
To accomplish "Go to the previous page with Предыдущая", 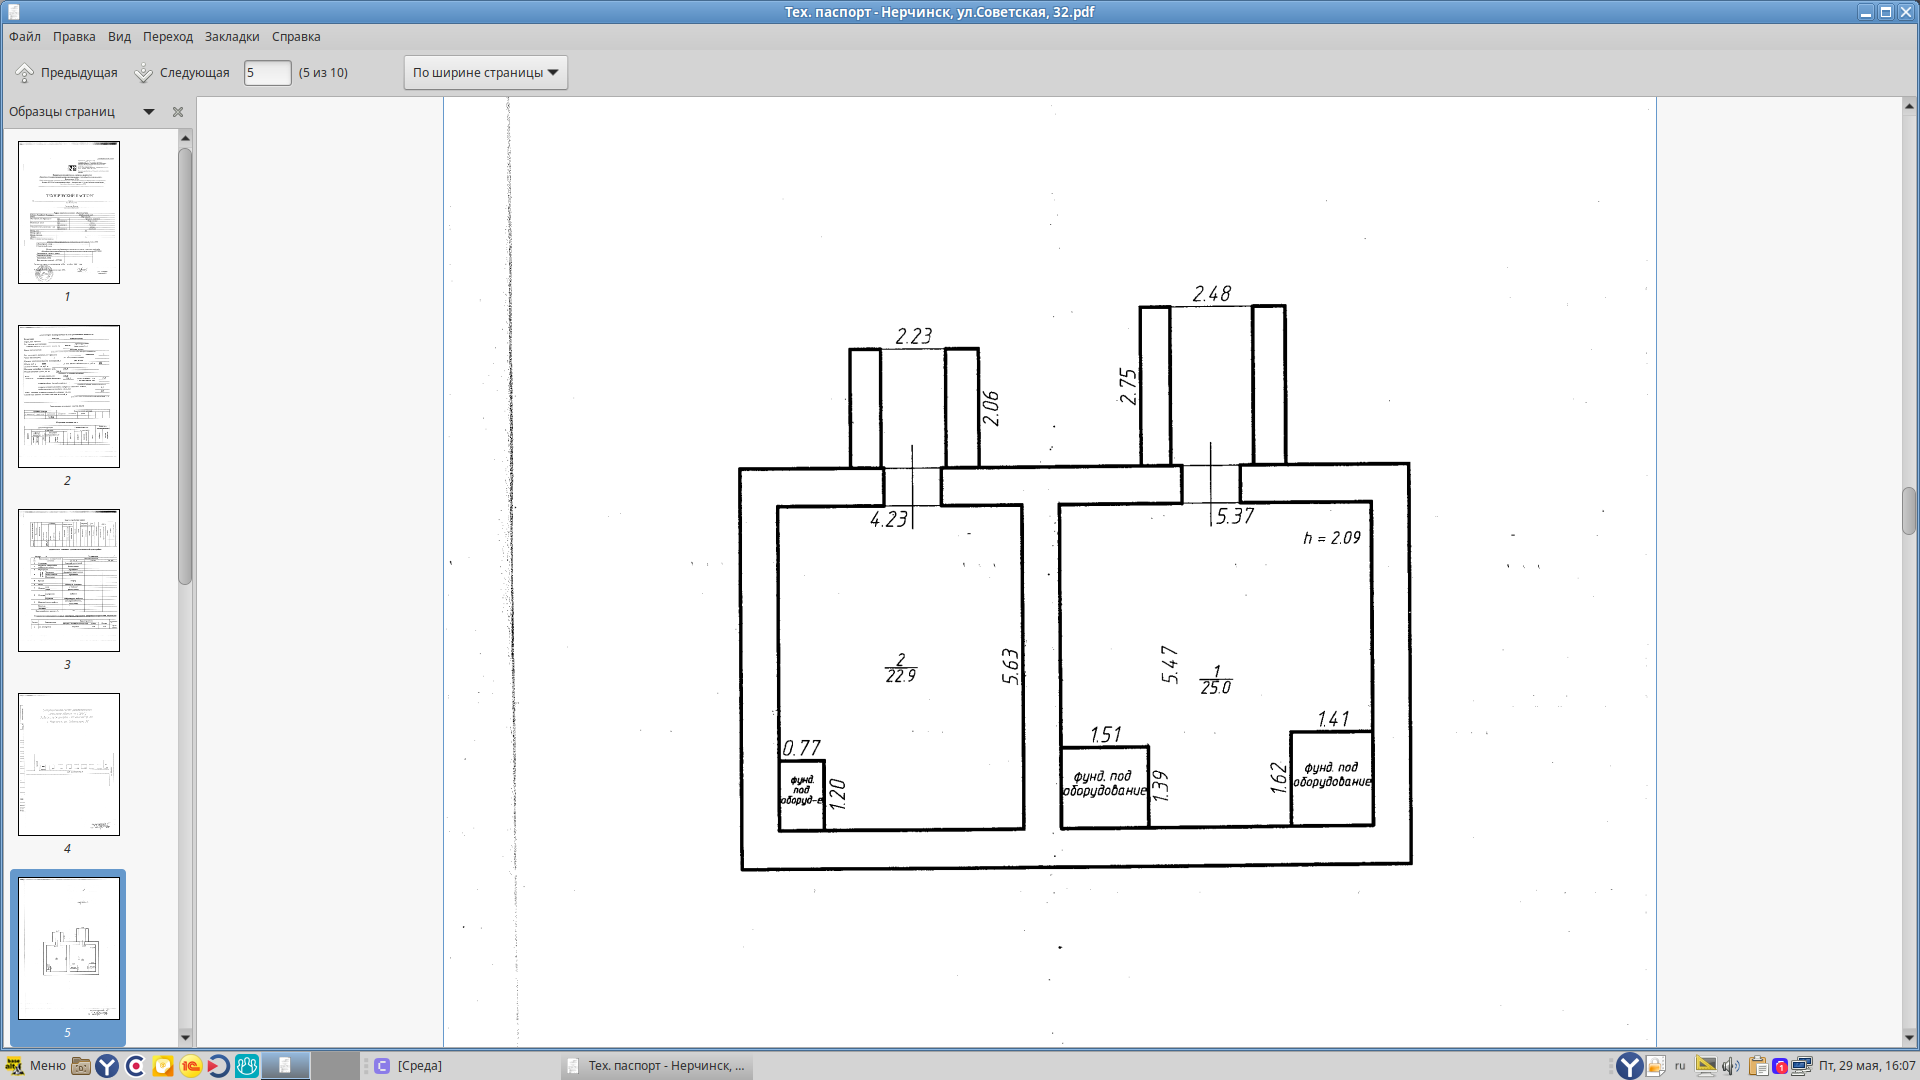I will coord(66,73).
